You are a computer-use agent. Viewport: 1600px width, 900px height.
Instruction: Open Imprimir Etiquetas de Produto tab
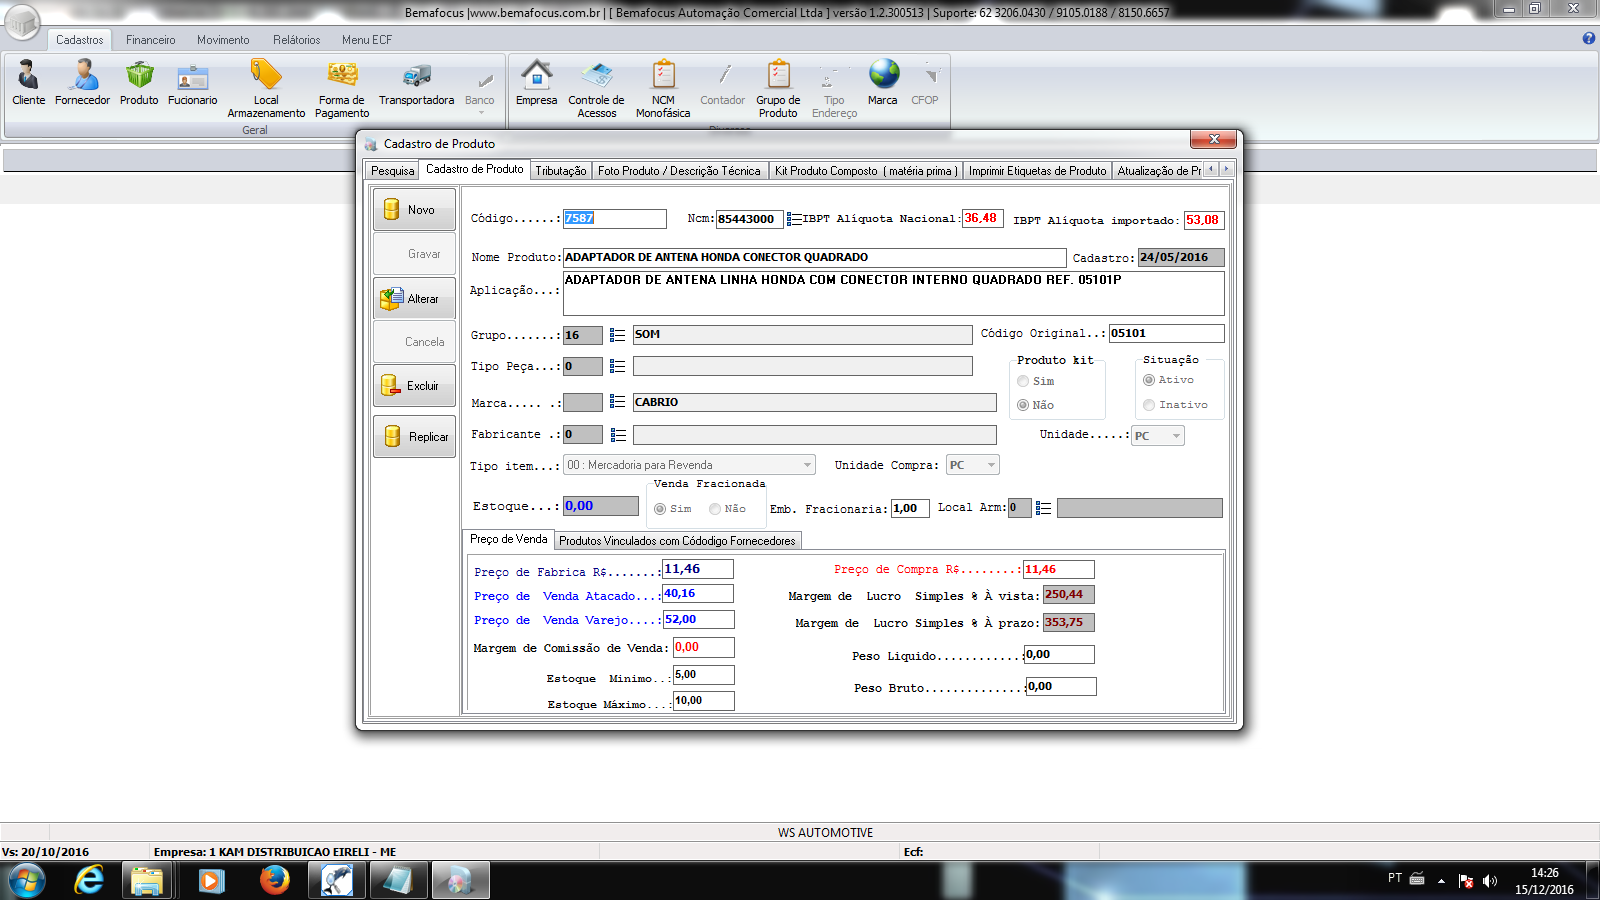[1037, 171]
